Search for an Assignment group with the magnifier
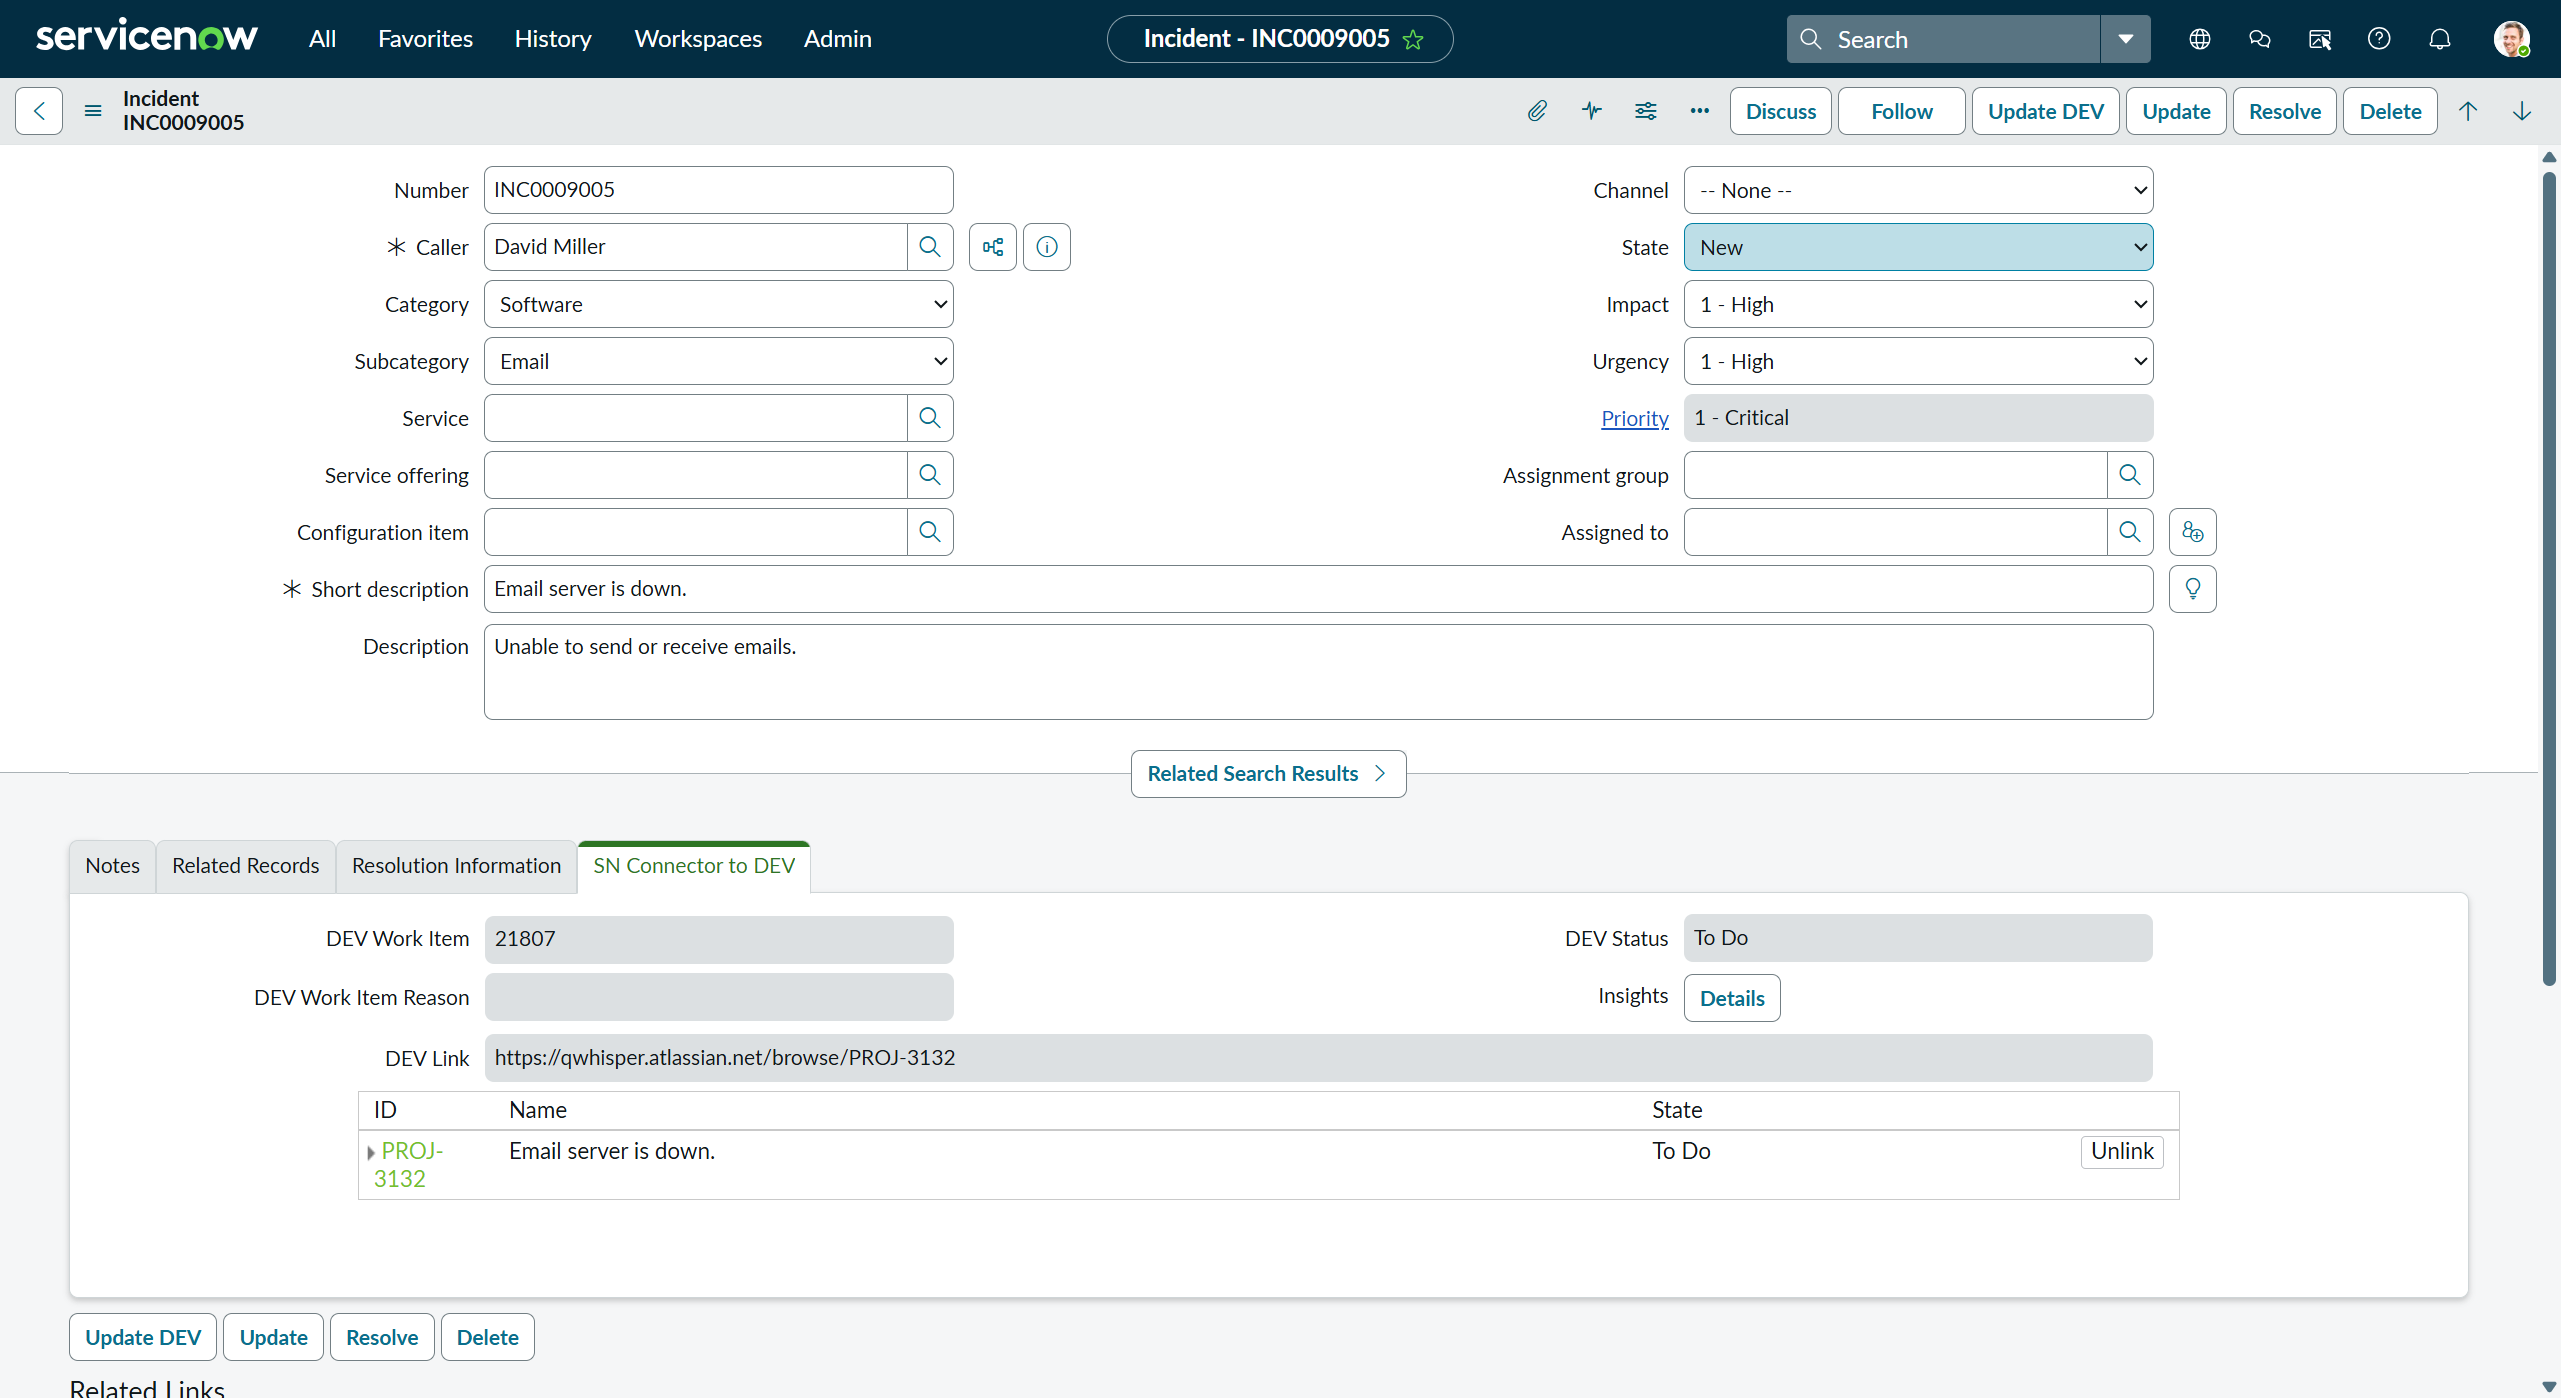The height and width of the screenshot is (1398, 2561). 2129,475
